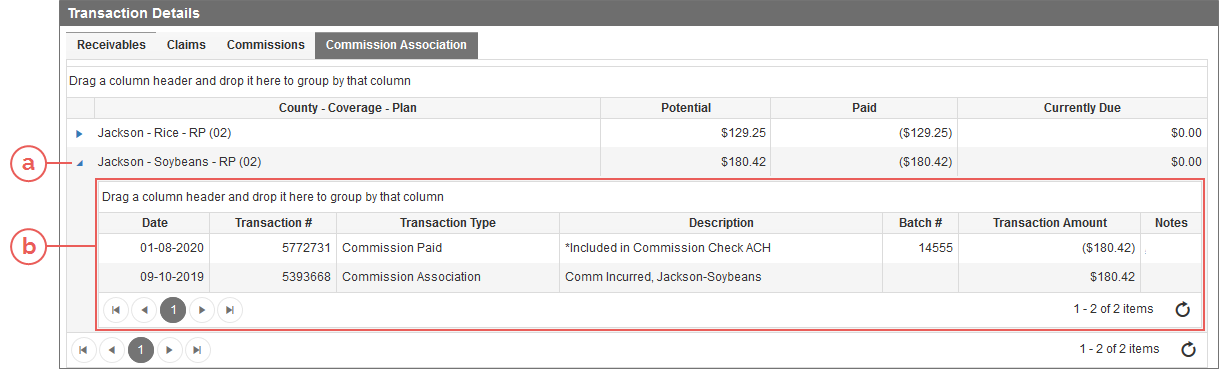Go to first page in bottom outer pager
Viewport: 1219px width, 369px height.
pyautogui.click(x=84, y=349)
